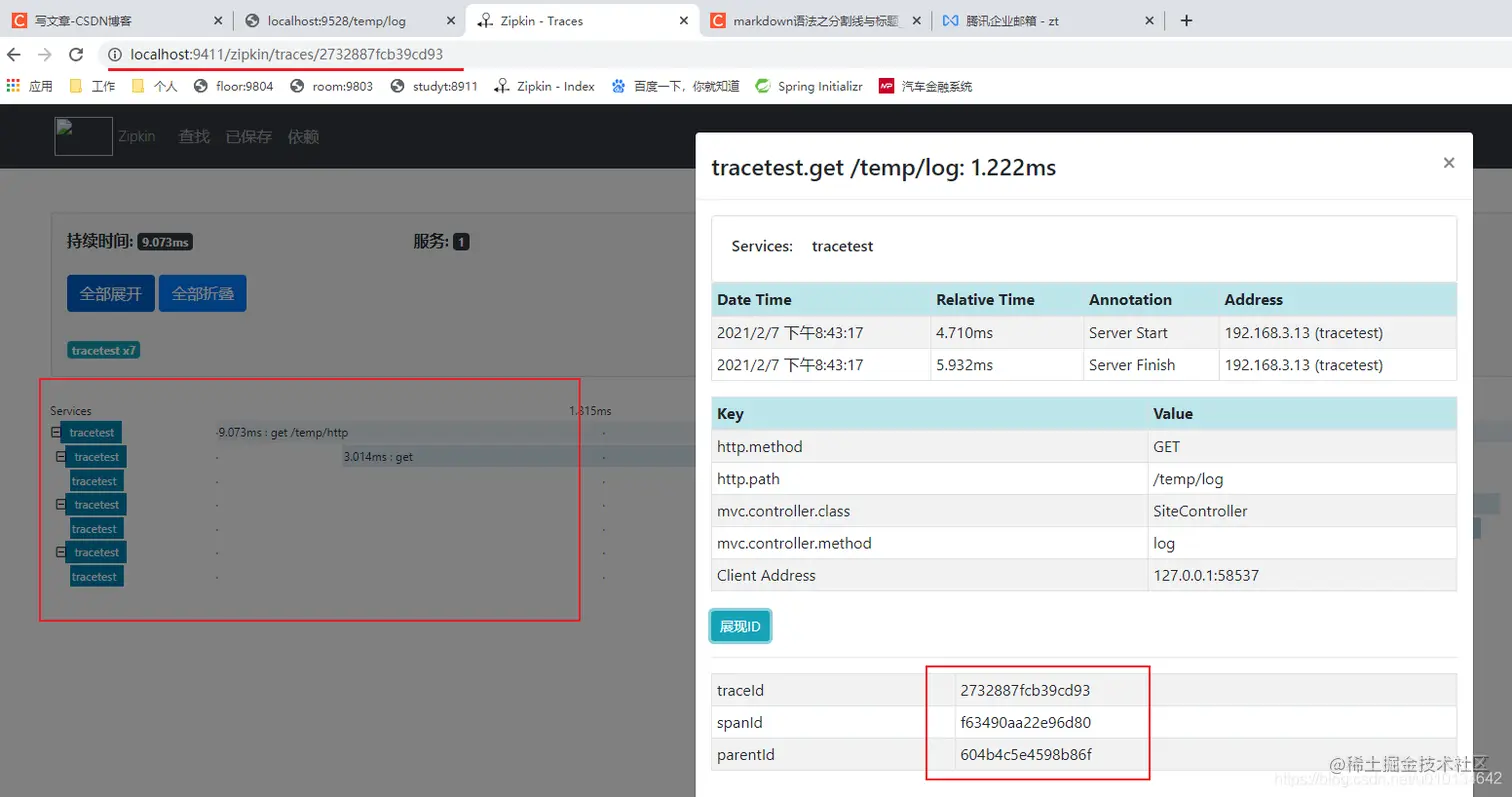Select the last tracetest service label

click(x=96, y=577)
